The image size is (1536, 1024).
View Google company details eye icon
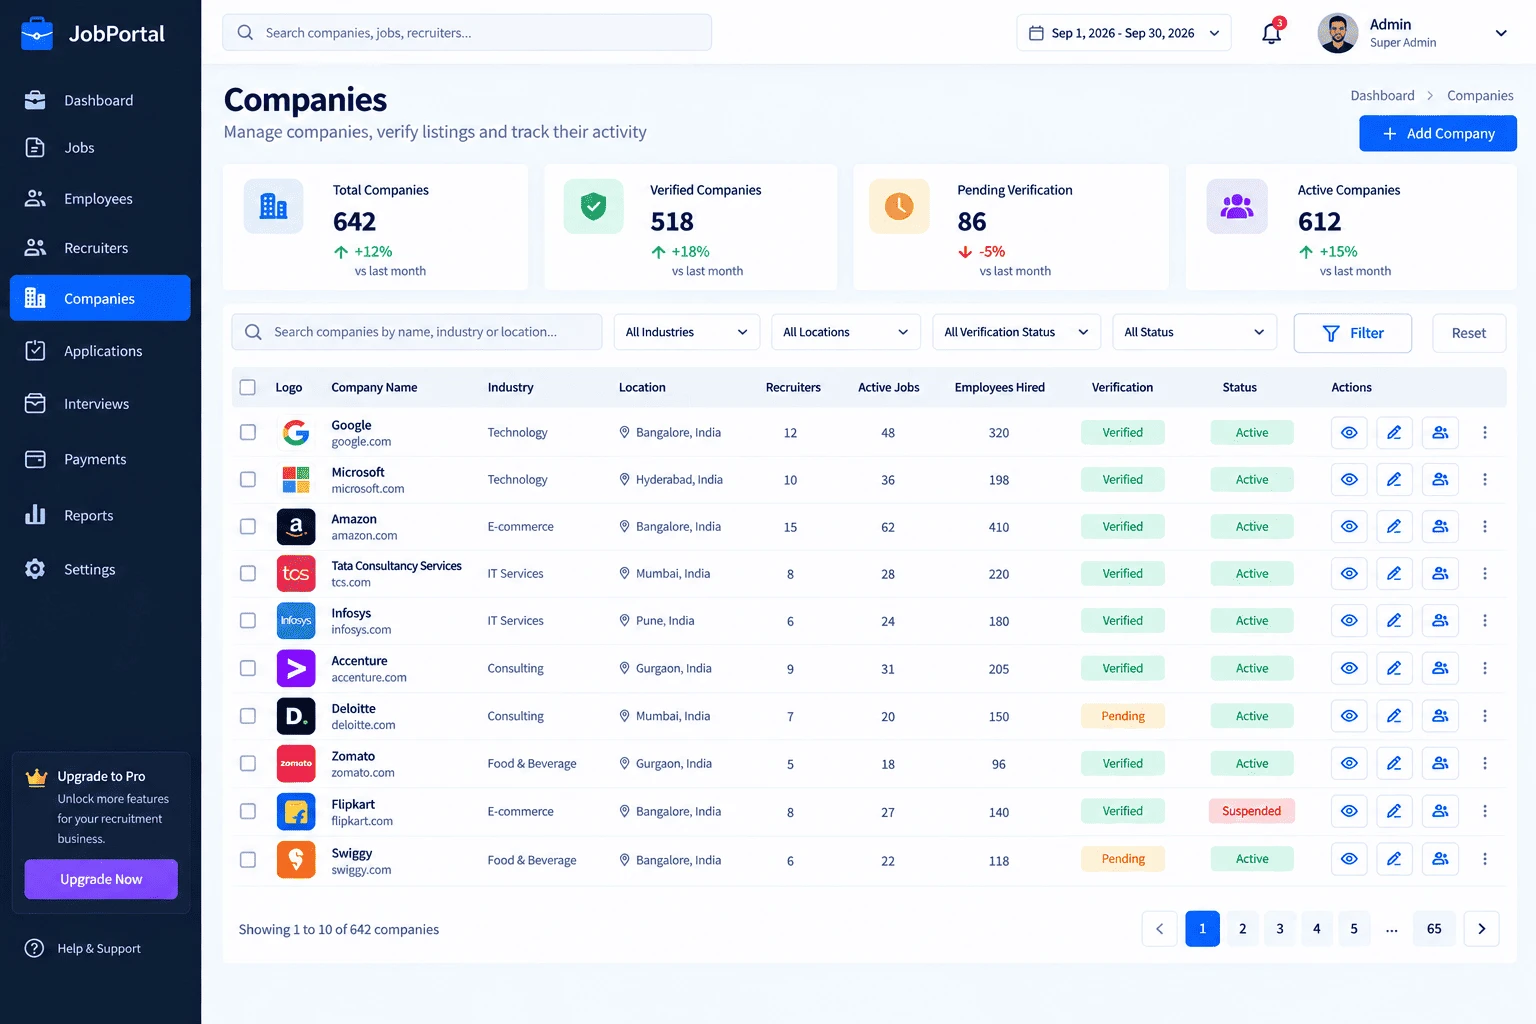click(x=1349, y=433)
